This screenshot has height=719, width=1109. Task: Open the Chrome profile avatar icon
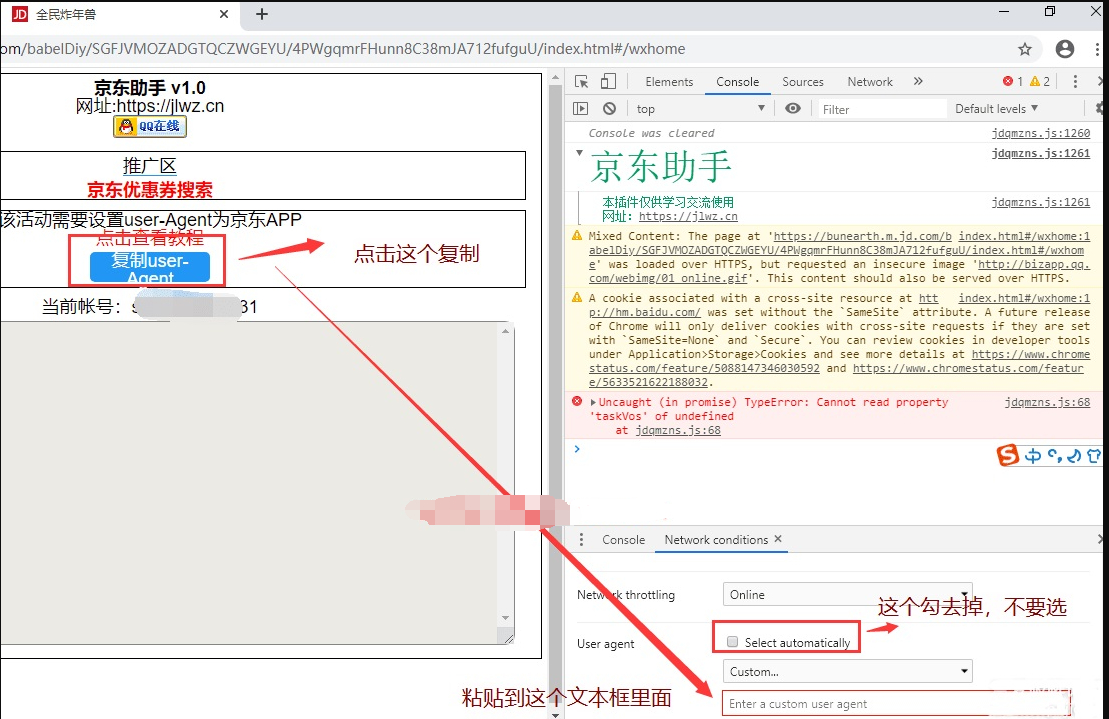(1064, 49)
